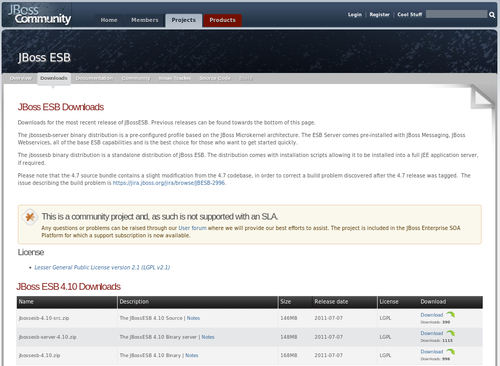Click Download link for jbossesb-server-4.10.zip
Viewport: 500px width, 366px height.
tap(432, 333)
